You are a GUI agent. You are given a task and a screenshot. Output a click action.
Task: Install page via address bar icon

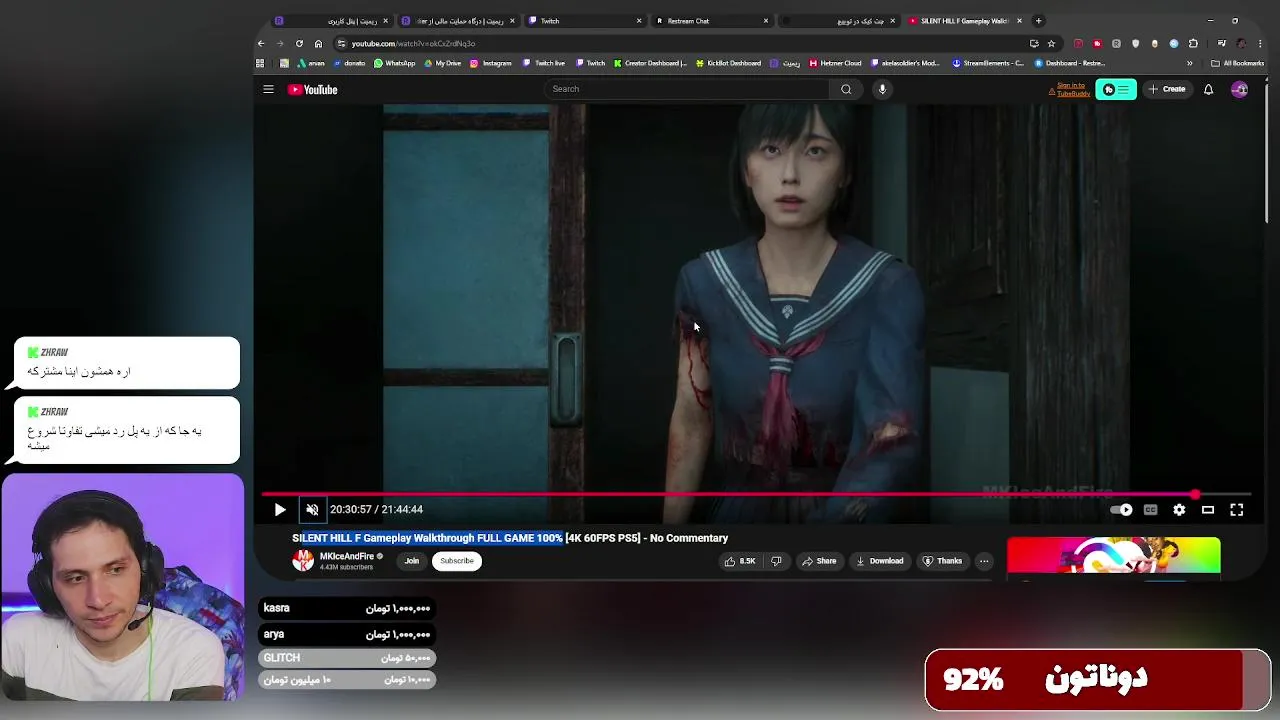click(1033, 43)
